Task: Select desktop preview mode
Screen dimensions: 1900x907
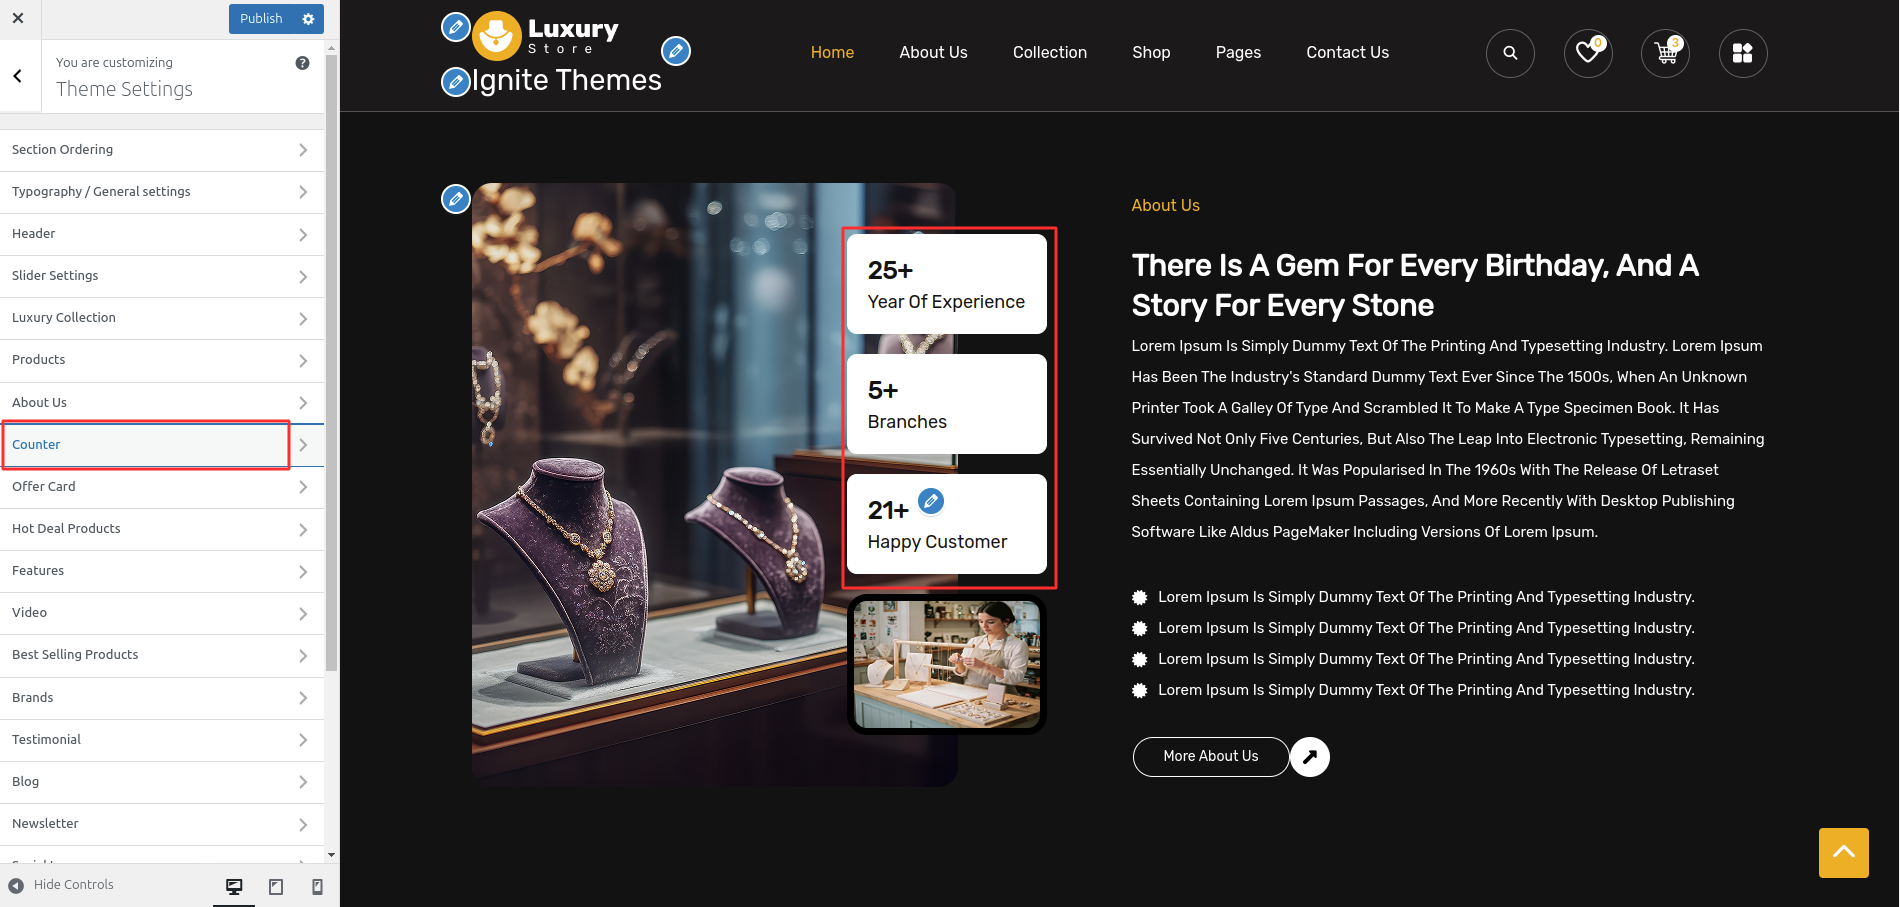Action: tap(234, 886)
